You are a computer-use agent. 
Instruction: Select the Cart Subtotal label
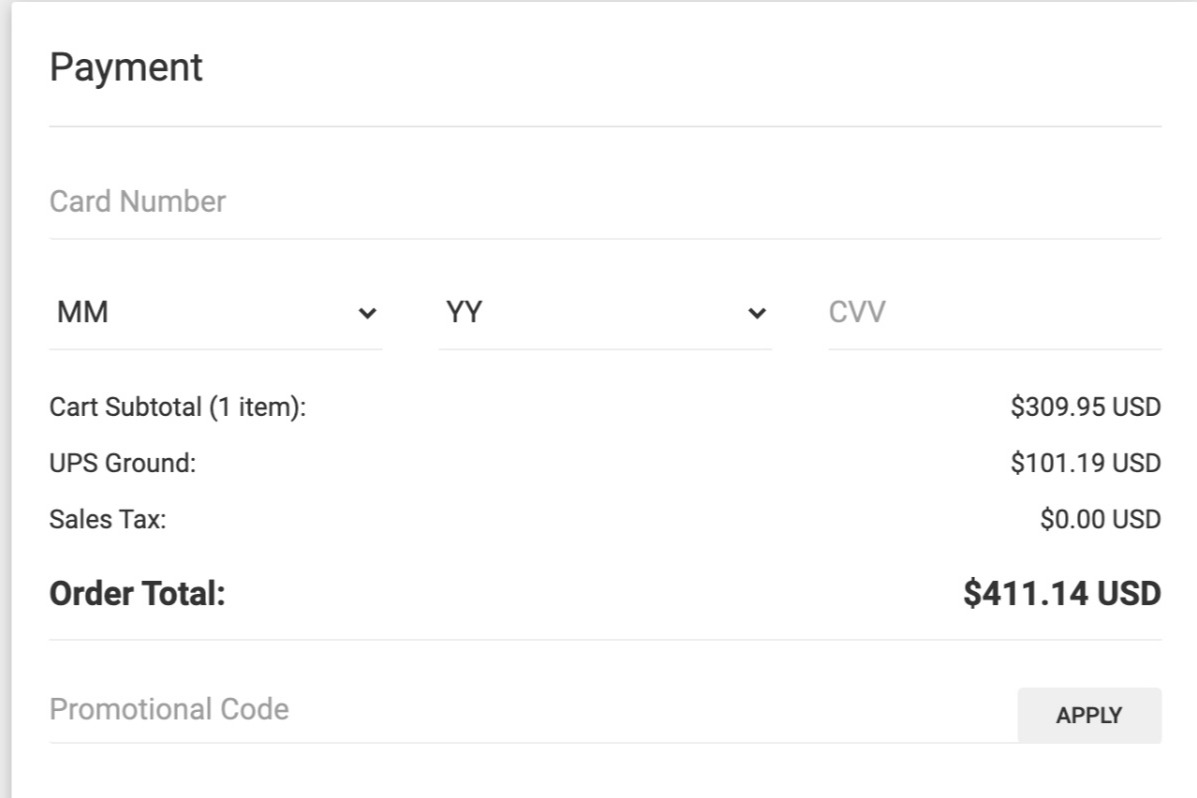(177, 408)
